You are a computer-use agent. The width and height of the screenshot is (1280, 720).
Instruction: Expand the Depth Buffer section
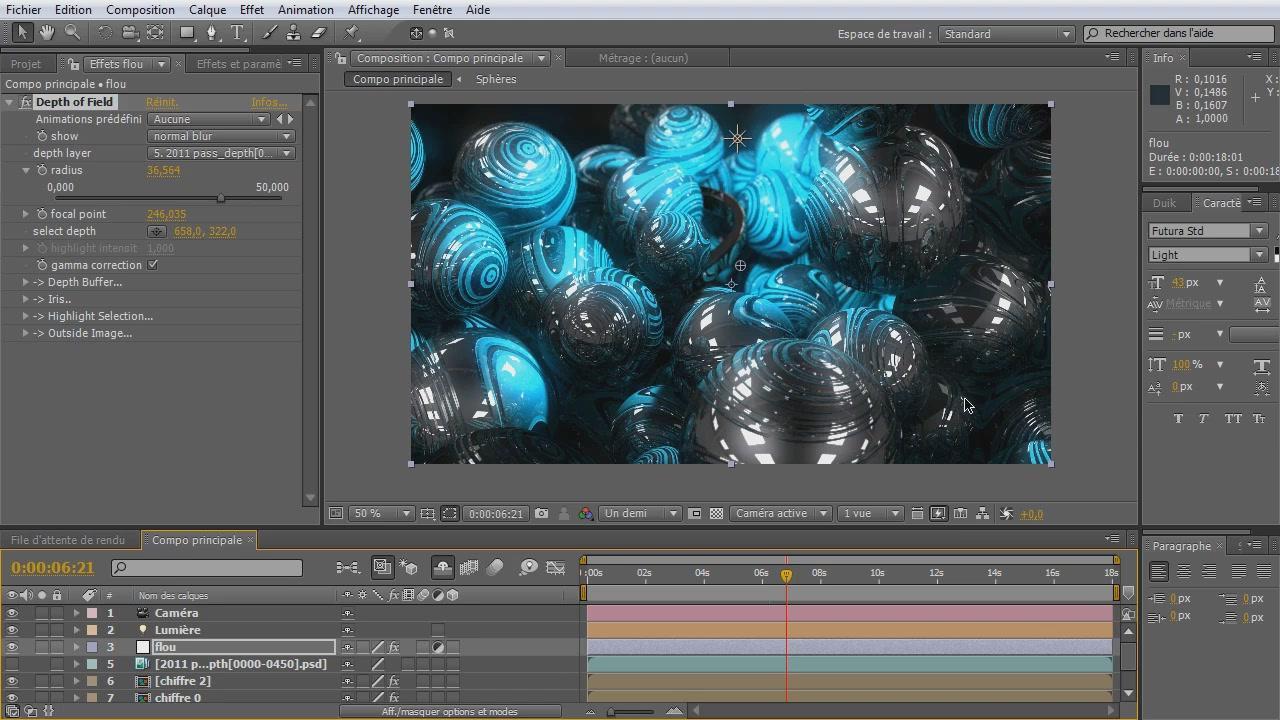click(26, 282)
